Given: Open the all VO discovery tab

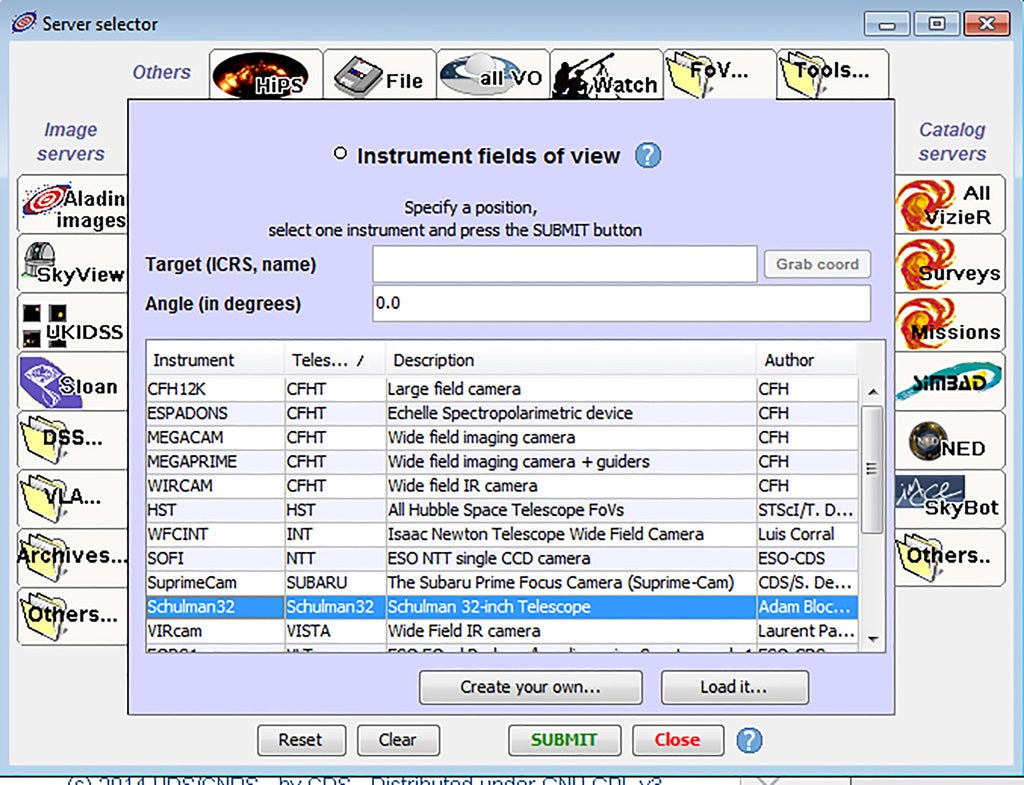Looking at the screenshot, I should click(x=493, y=75).
